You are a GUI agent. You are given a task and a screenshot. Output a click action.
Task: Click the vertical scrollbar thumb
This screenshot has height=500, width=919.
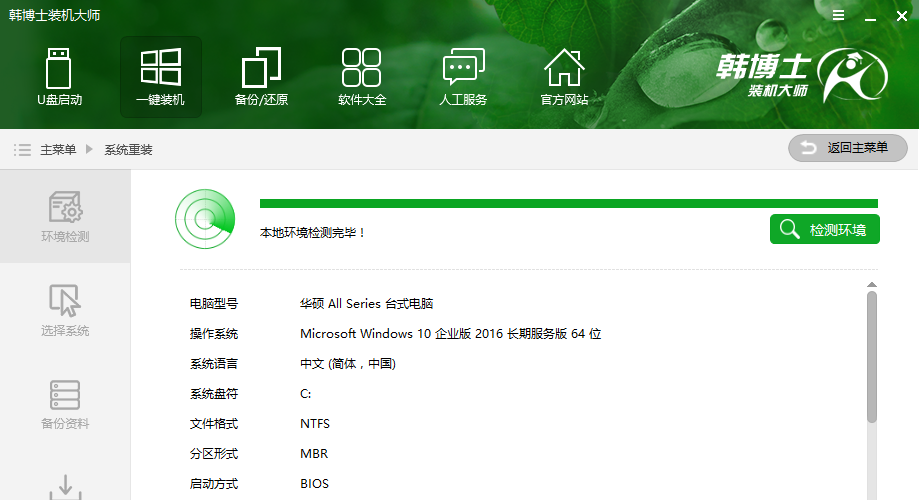872,357
